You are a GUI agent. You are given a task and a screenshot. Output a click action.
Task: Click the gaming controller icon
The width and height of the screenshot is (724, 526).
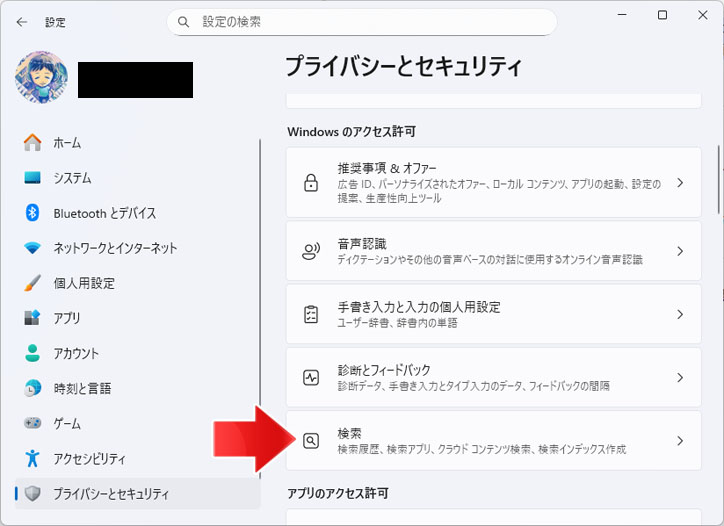point(33,423)
